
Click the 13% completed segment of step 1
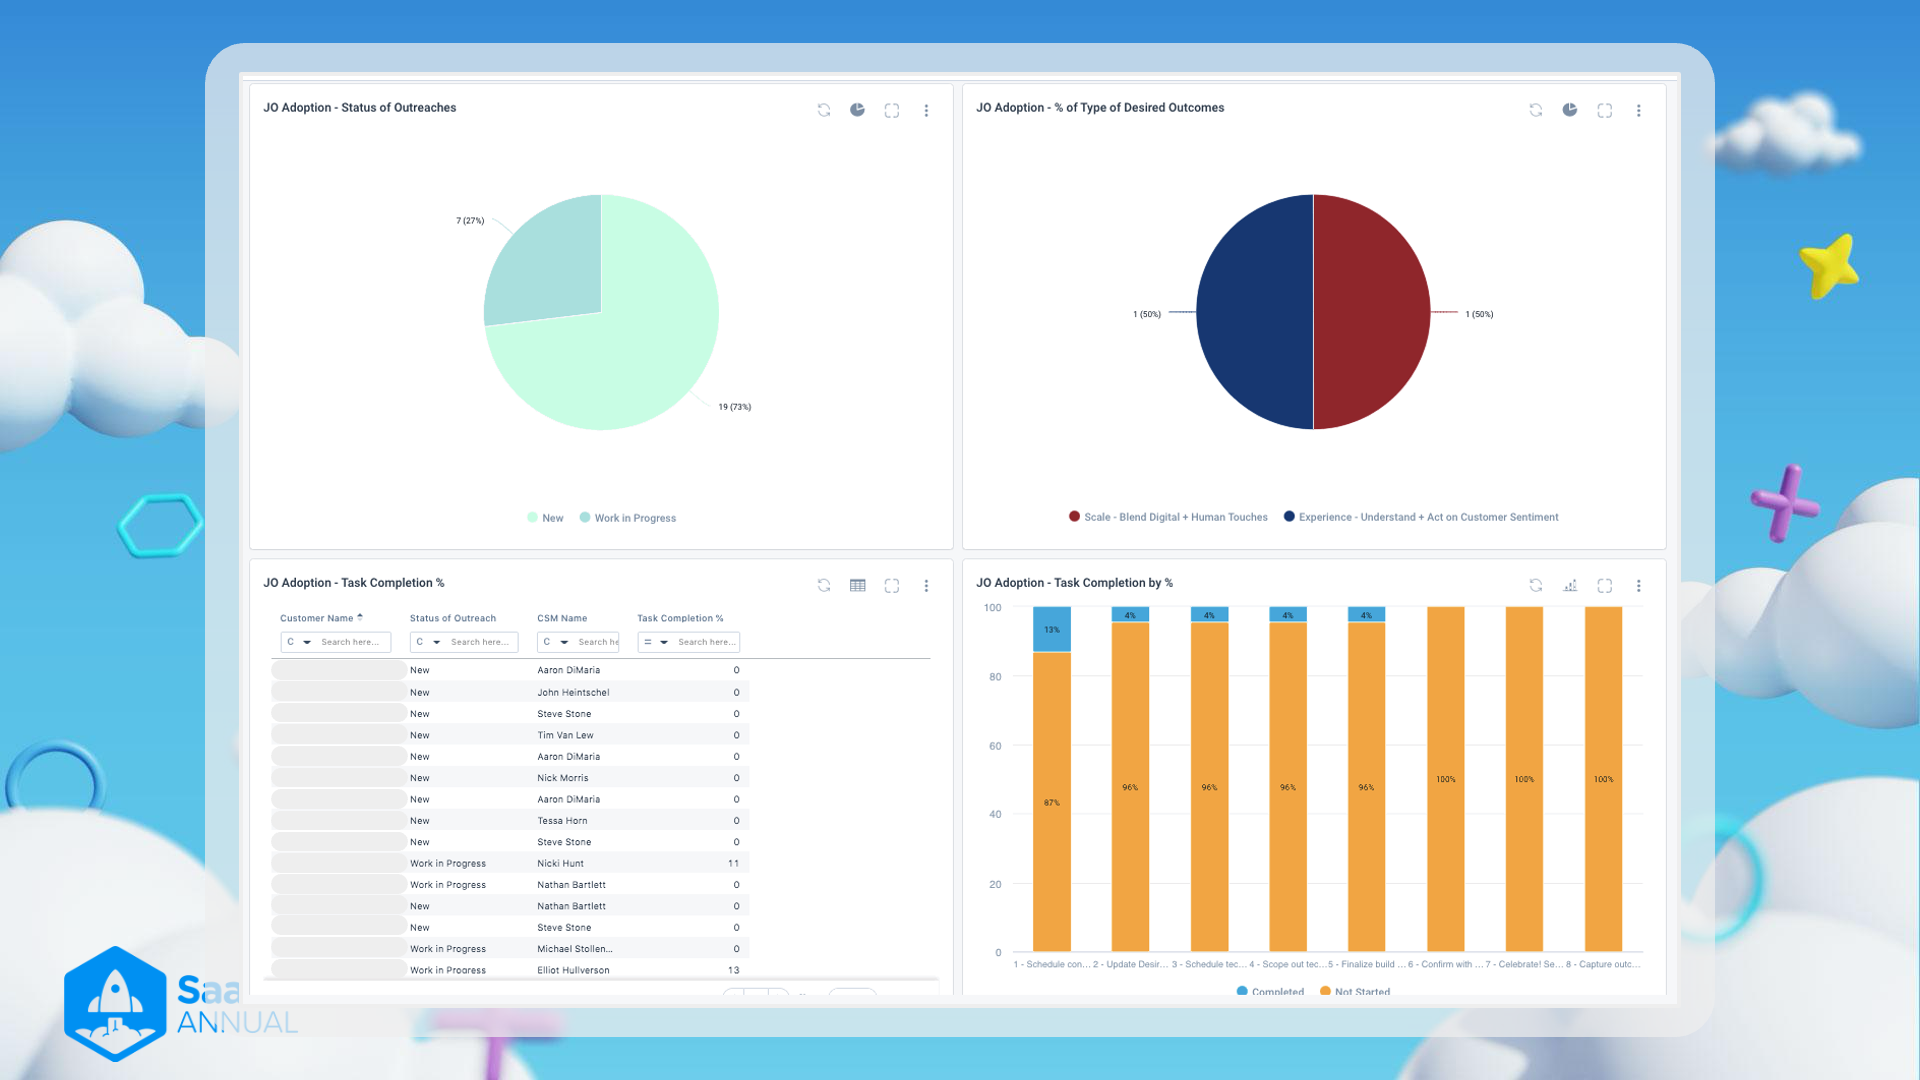click(x=1051, y=629)
